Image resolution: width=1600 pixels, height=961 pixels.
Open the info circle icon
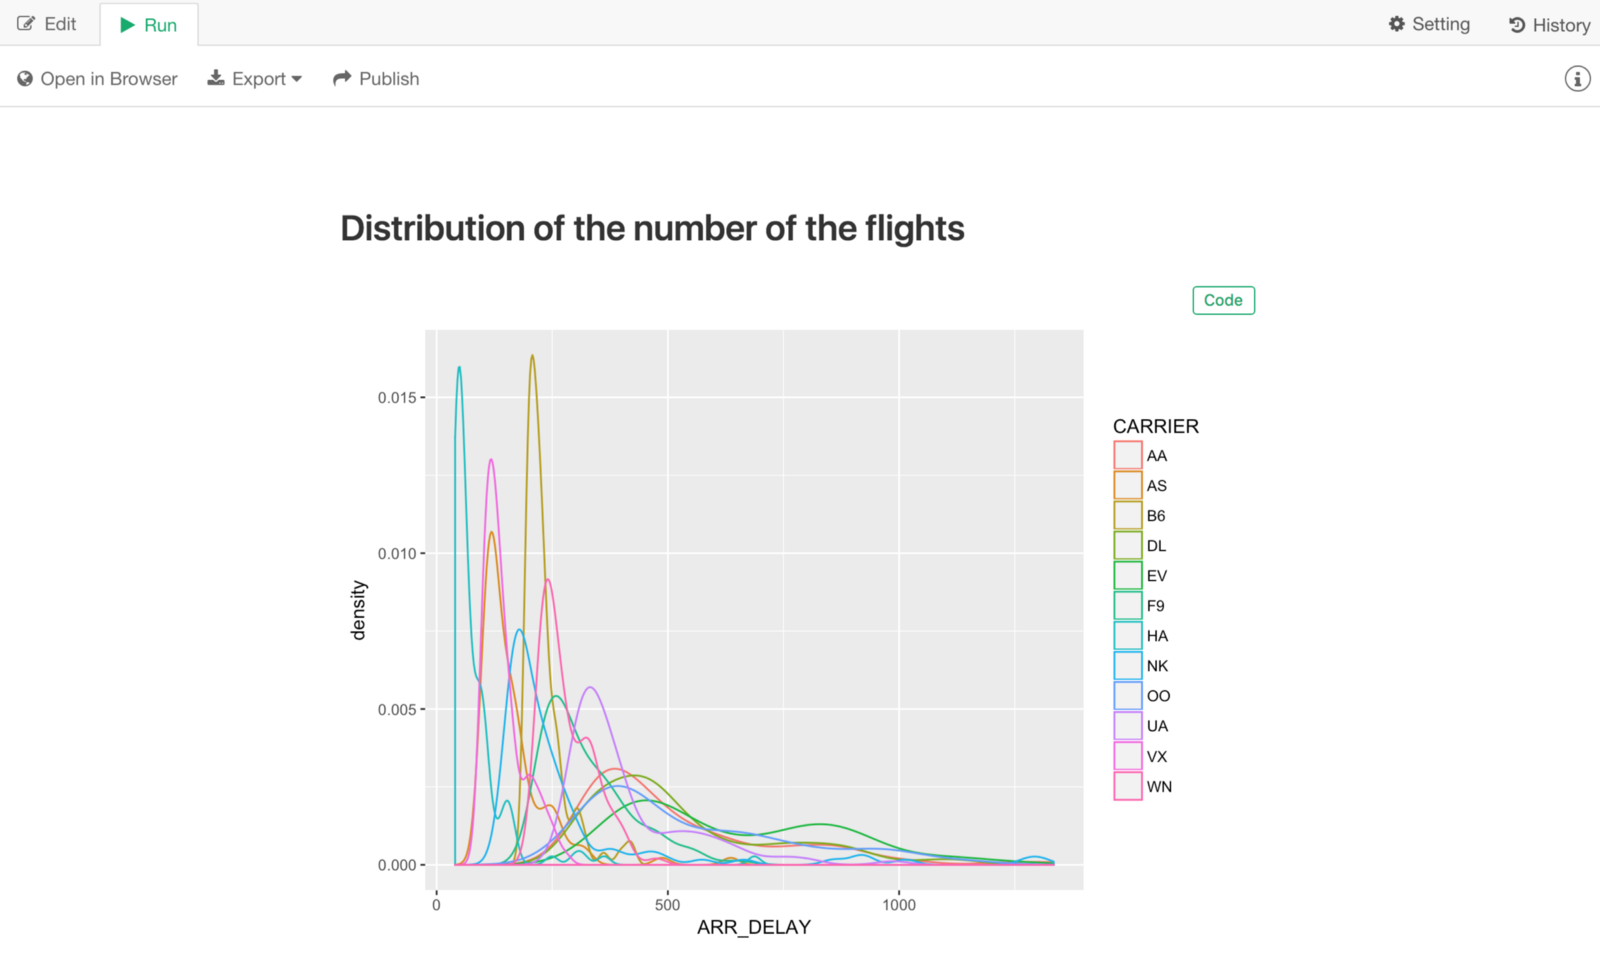tap(1577, 79)
